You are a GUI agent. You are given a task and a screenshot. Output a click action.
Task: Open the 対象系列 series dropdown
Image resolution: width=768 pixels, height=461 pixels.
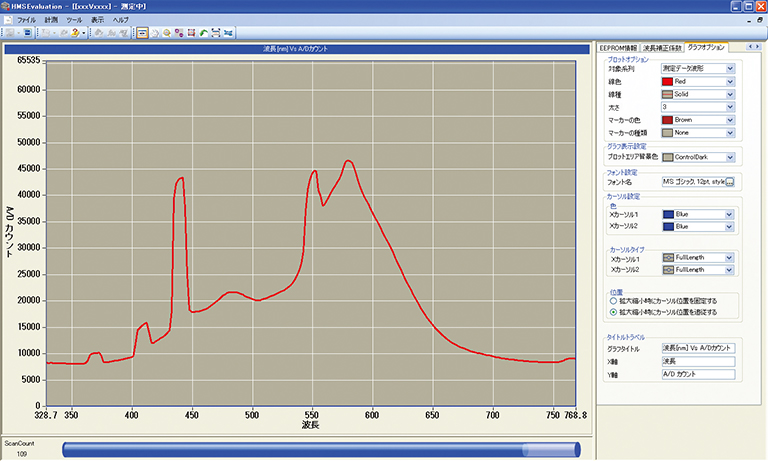coord(730,69)
